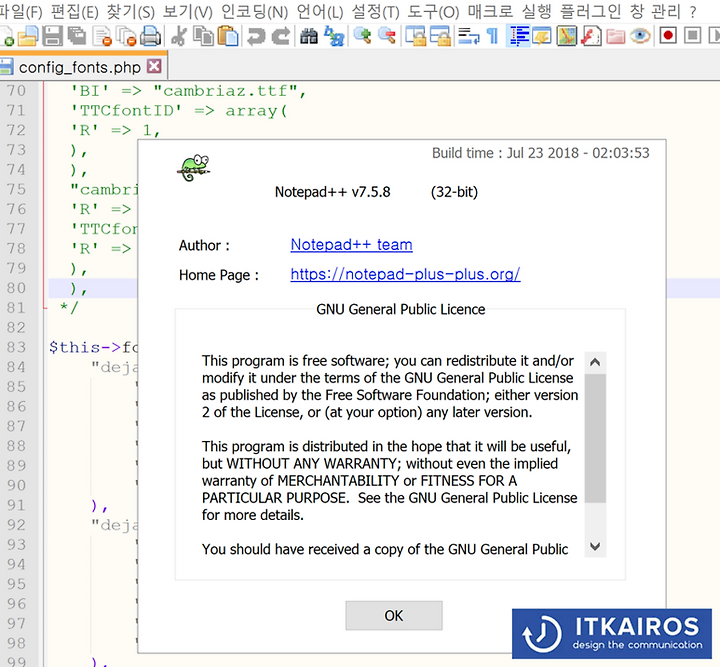Viewport: 720px width, 667px height.
Task: Click the licence text scroll down arrow
Action: tap(595, 546)
